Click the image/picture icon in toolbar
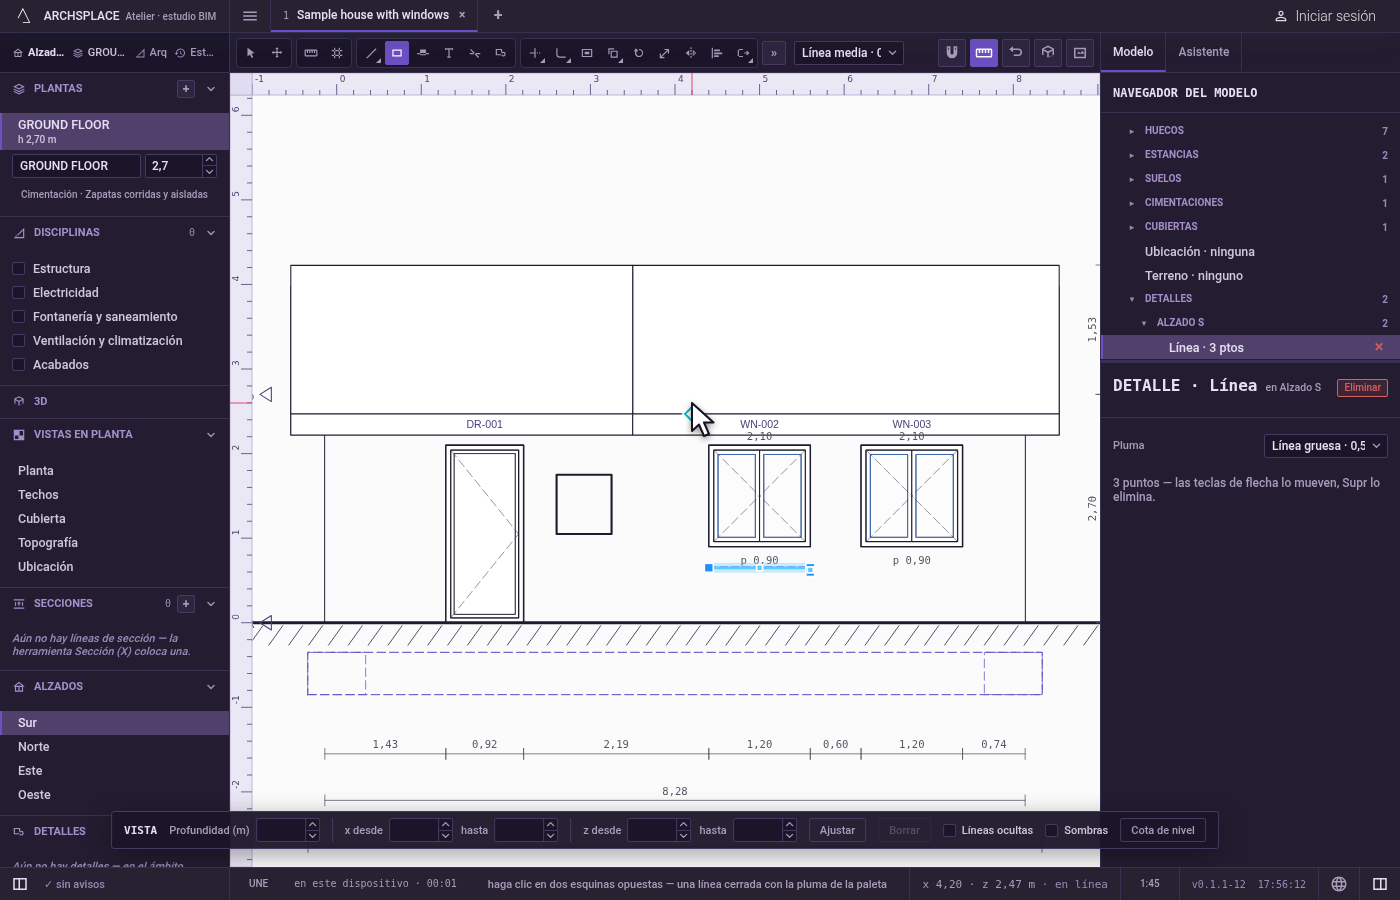 coord(1080,53)
